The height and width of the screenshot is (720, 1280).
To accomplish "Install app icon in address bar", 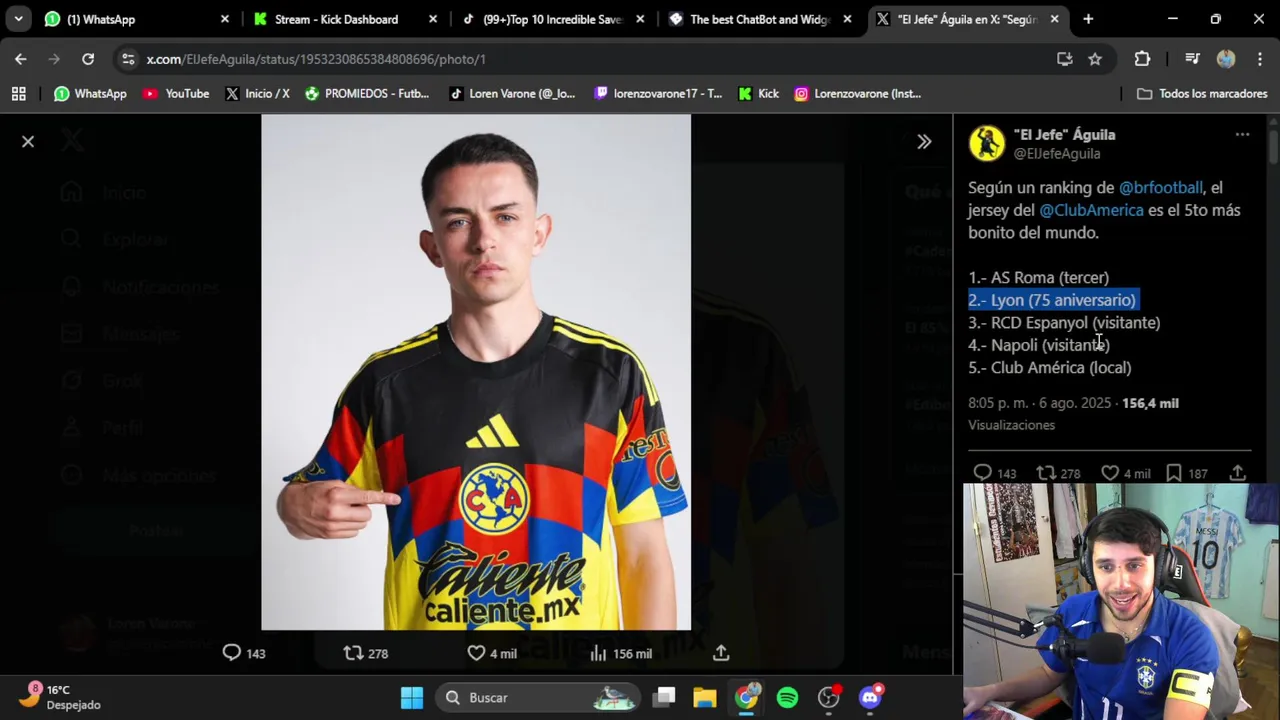I will (1065, 59).
